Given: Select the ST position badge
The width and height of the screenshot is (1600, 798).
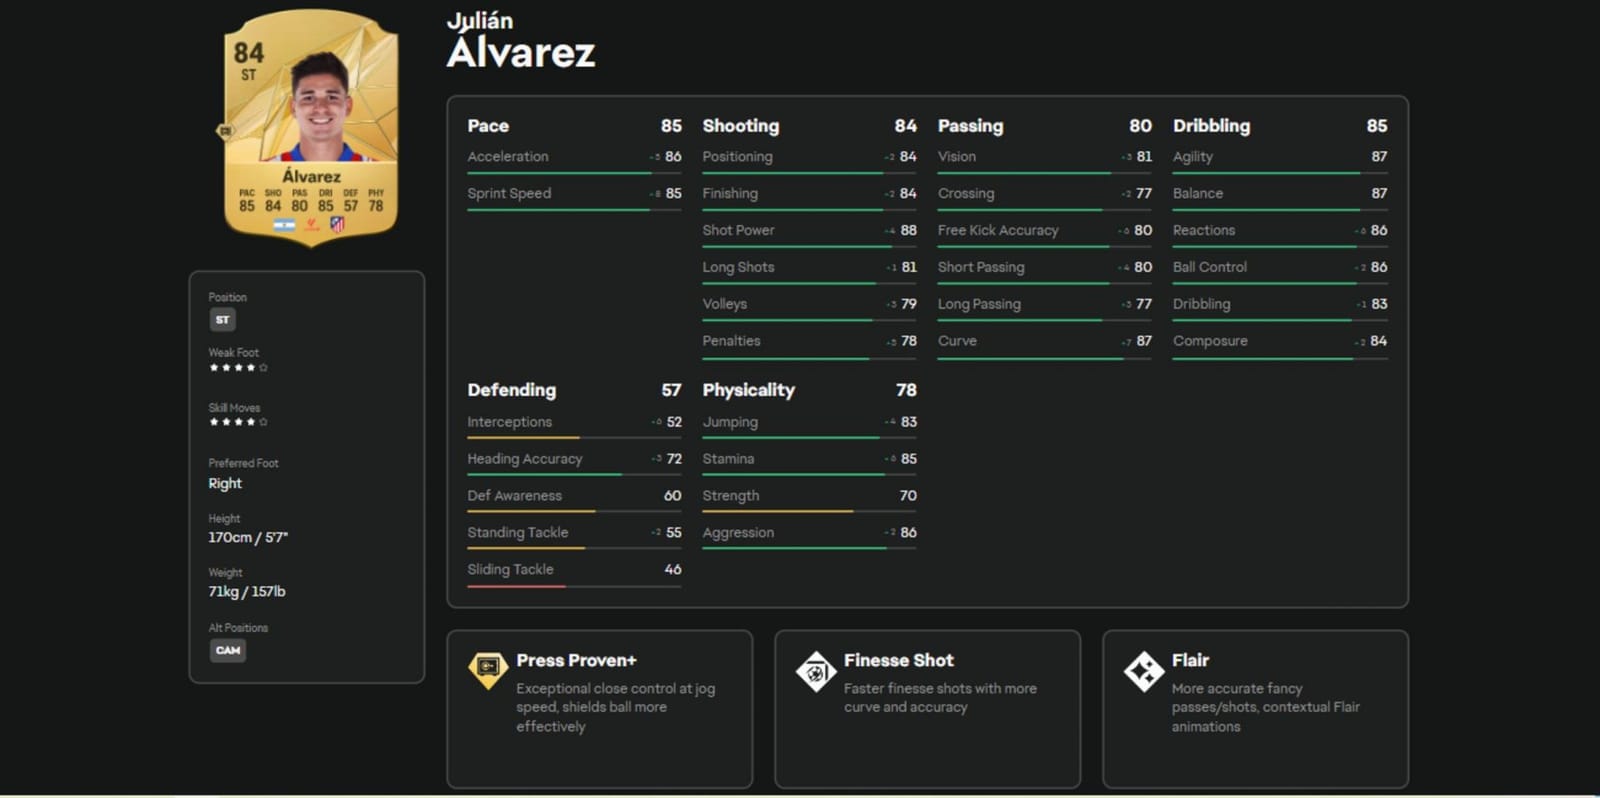Looking at the screenshot, I should 221,319.
